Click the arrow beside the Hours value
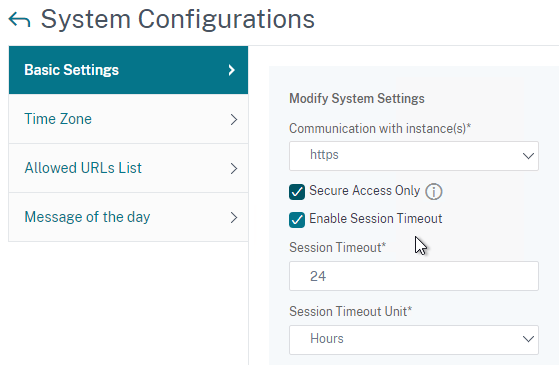 pos(528,339)
